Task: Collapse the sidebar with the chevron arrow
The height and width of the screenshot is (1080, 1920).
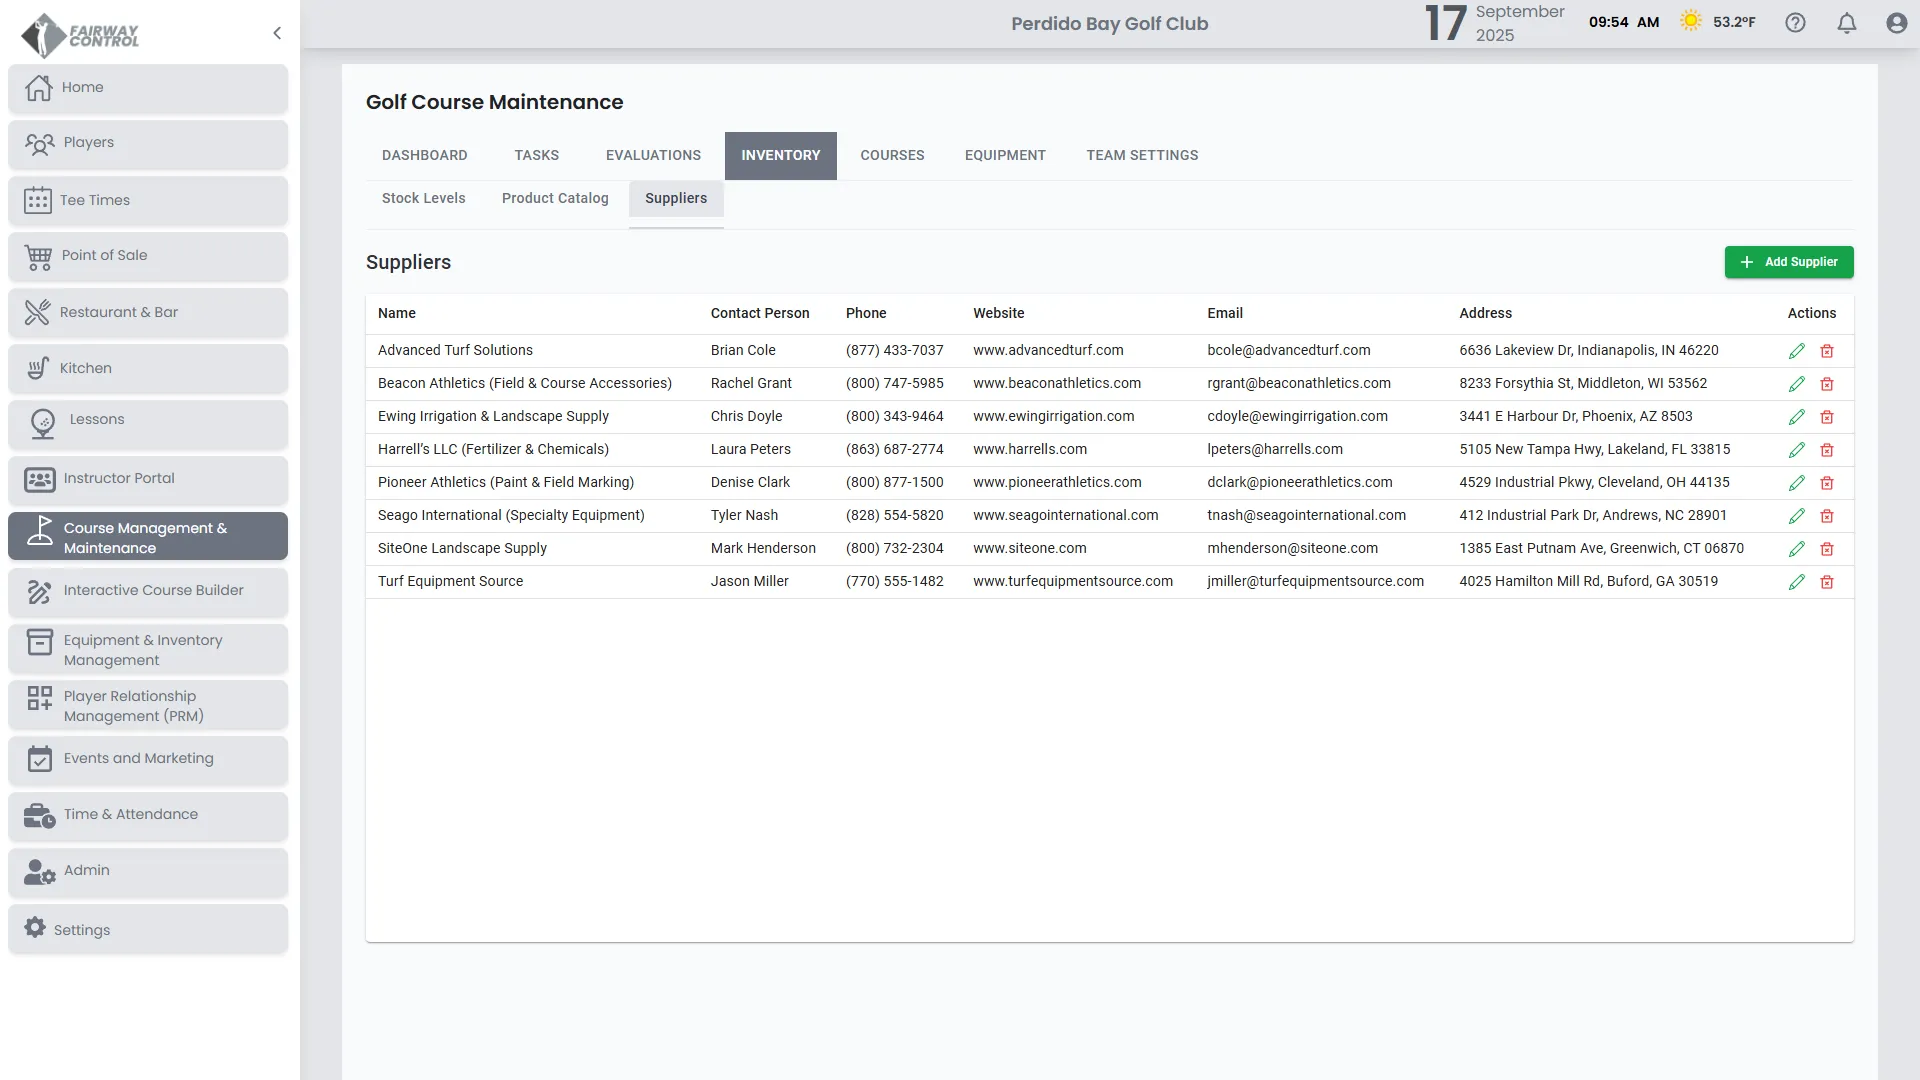Action: click(x=277, y=33)
